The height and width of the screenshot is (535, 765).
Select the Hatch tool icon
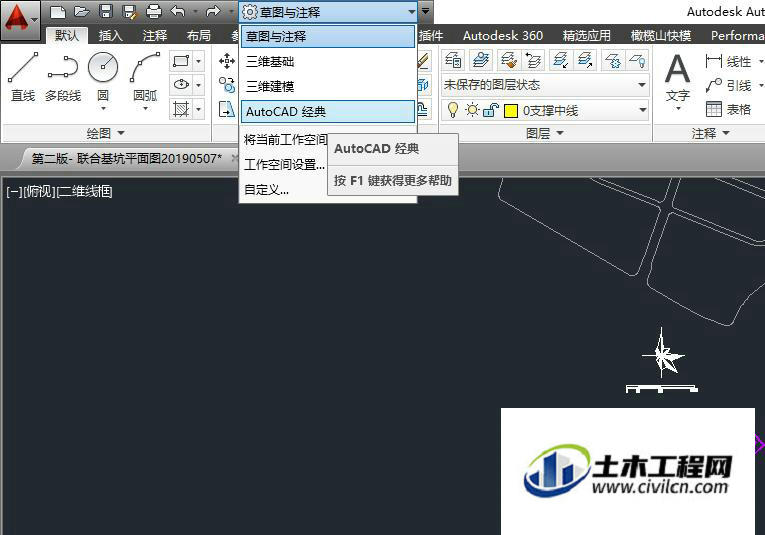point(181,108)
